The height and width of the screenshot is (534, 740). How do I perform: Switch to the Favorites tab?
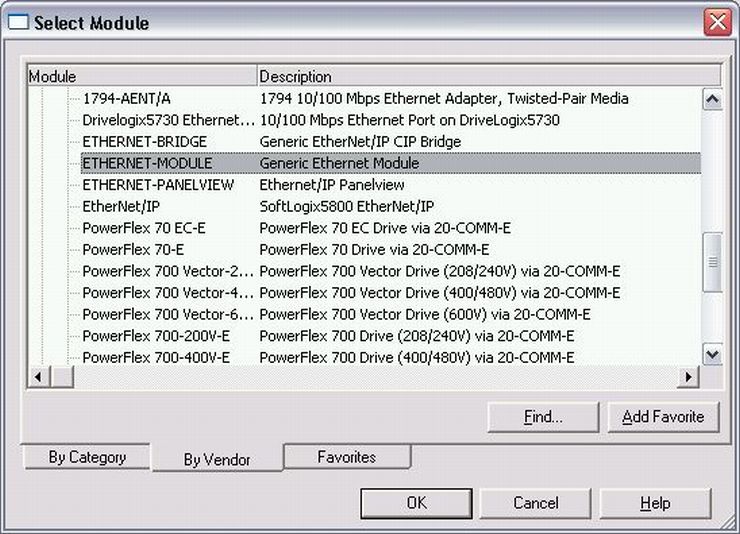pos(347,457)
